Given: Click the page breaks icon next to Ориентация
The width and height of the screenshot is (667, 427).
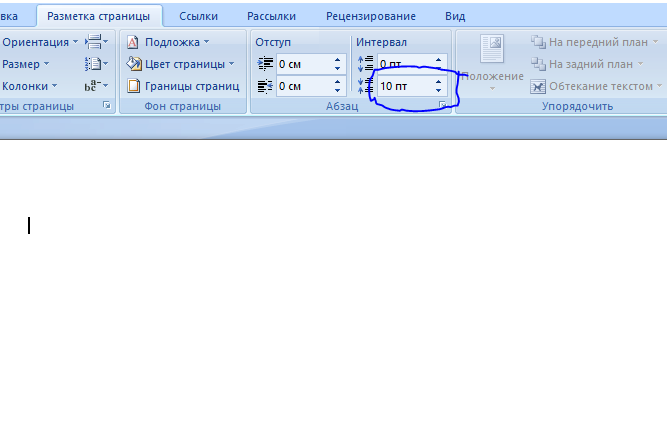Looking at the screenshot, I should tap(96, 42).
